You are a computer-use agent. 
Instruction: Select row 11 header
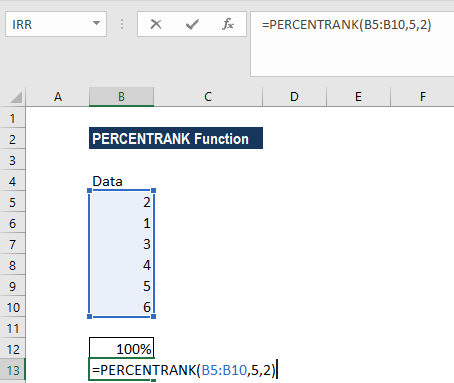click(x=13, y=328)
